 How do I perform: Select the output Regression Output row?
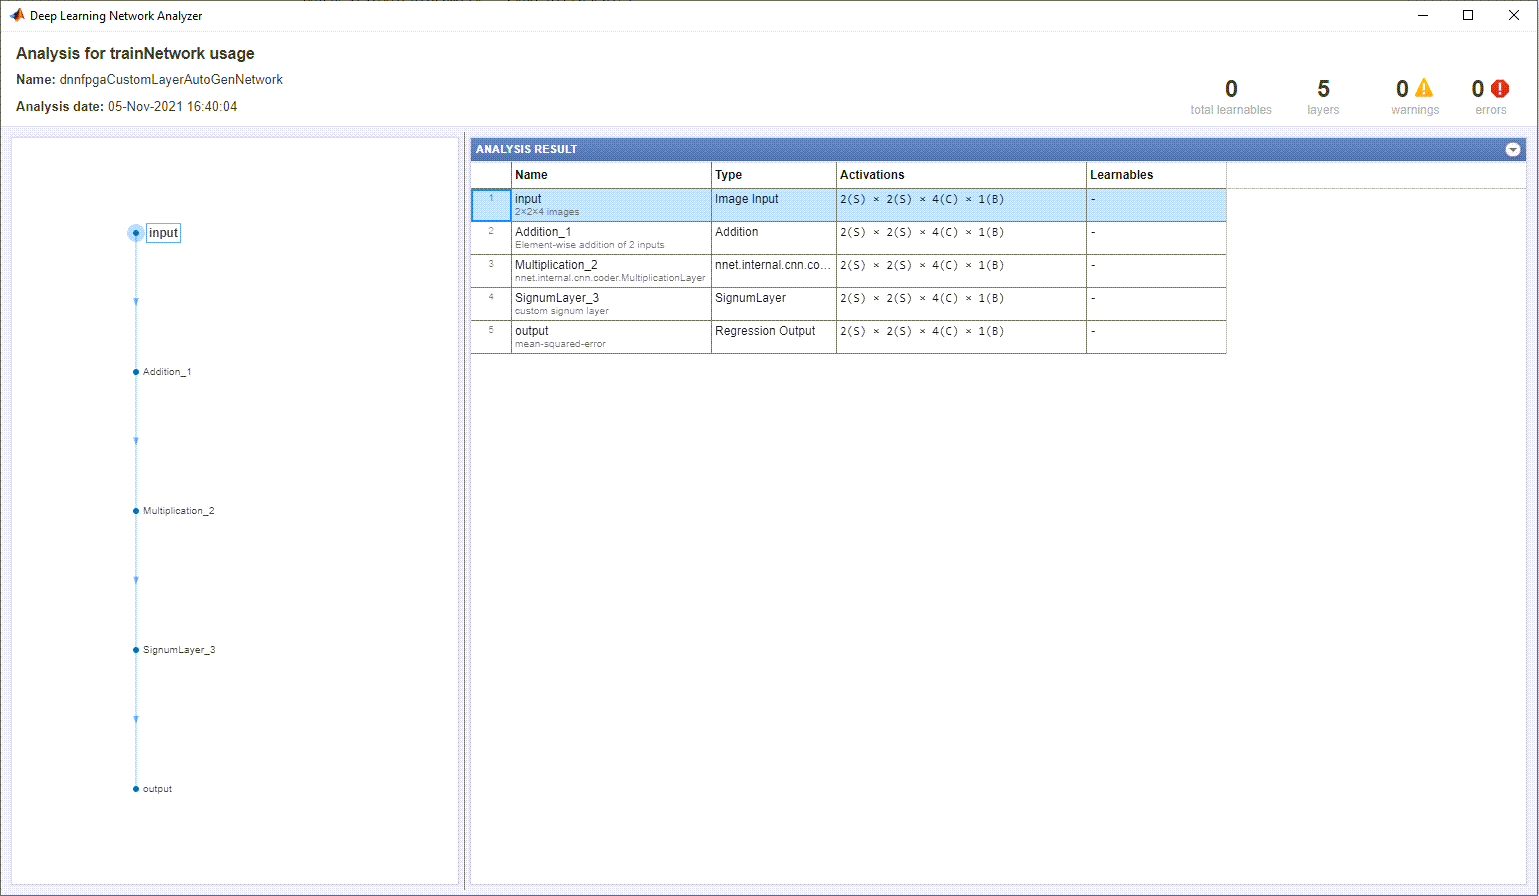[610, 337]
